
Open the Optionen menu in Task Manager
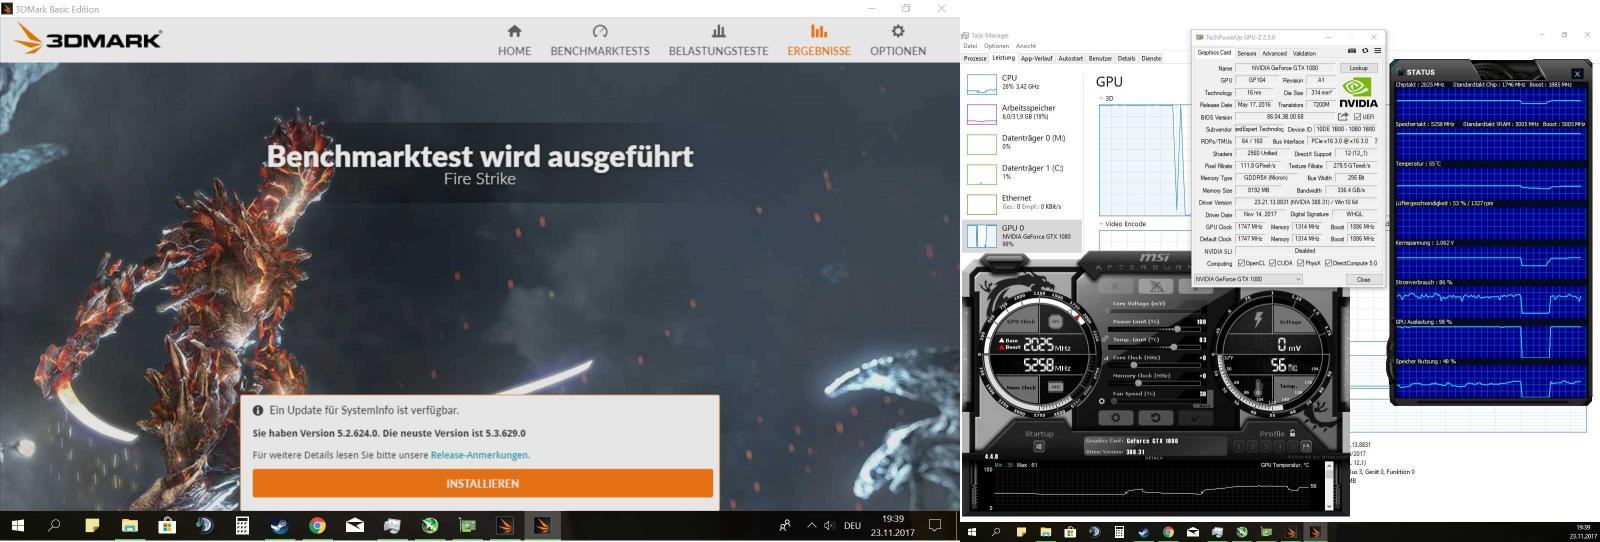(x=996, y=46)
